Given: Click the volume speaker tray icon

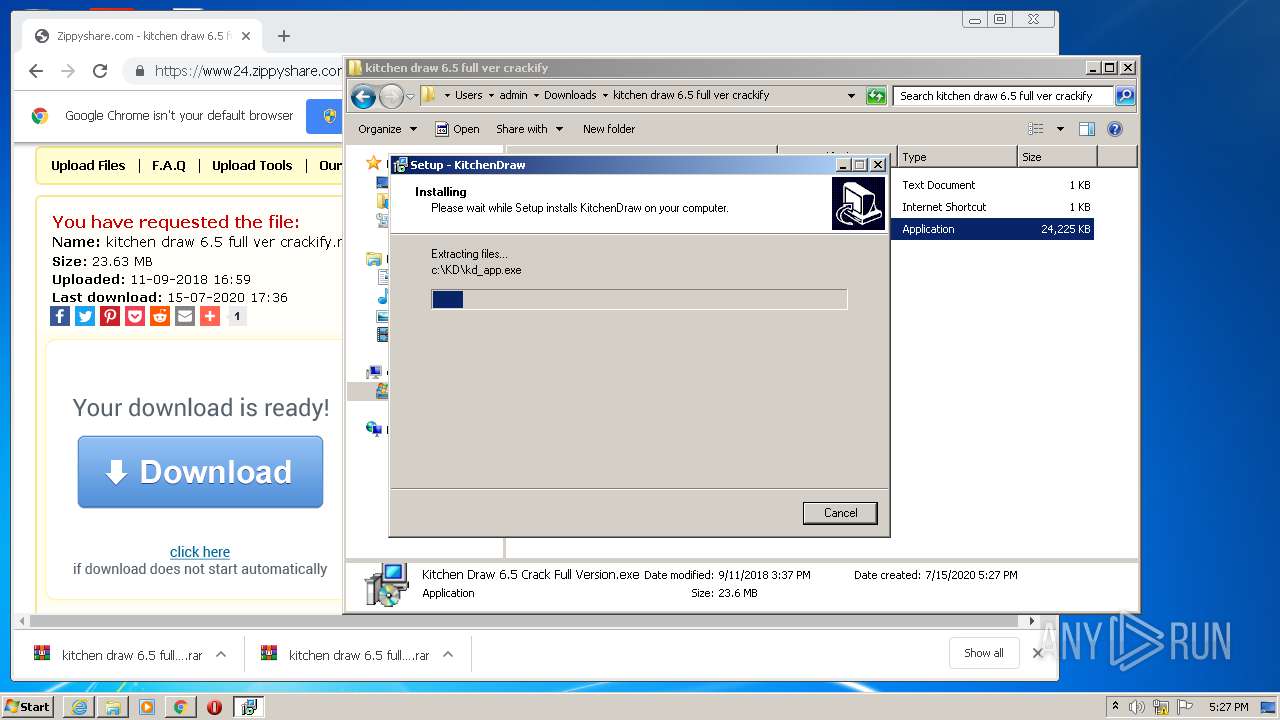Looking at the screenshot, I should pyautogui.click(x=1137, y=707).
